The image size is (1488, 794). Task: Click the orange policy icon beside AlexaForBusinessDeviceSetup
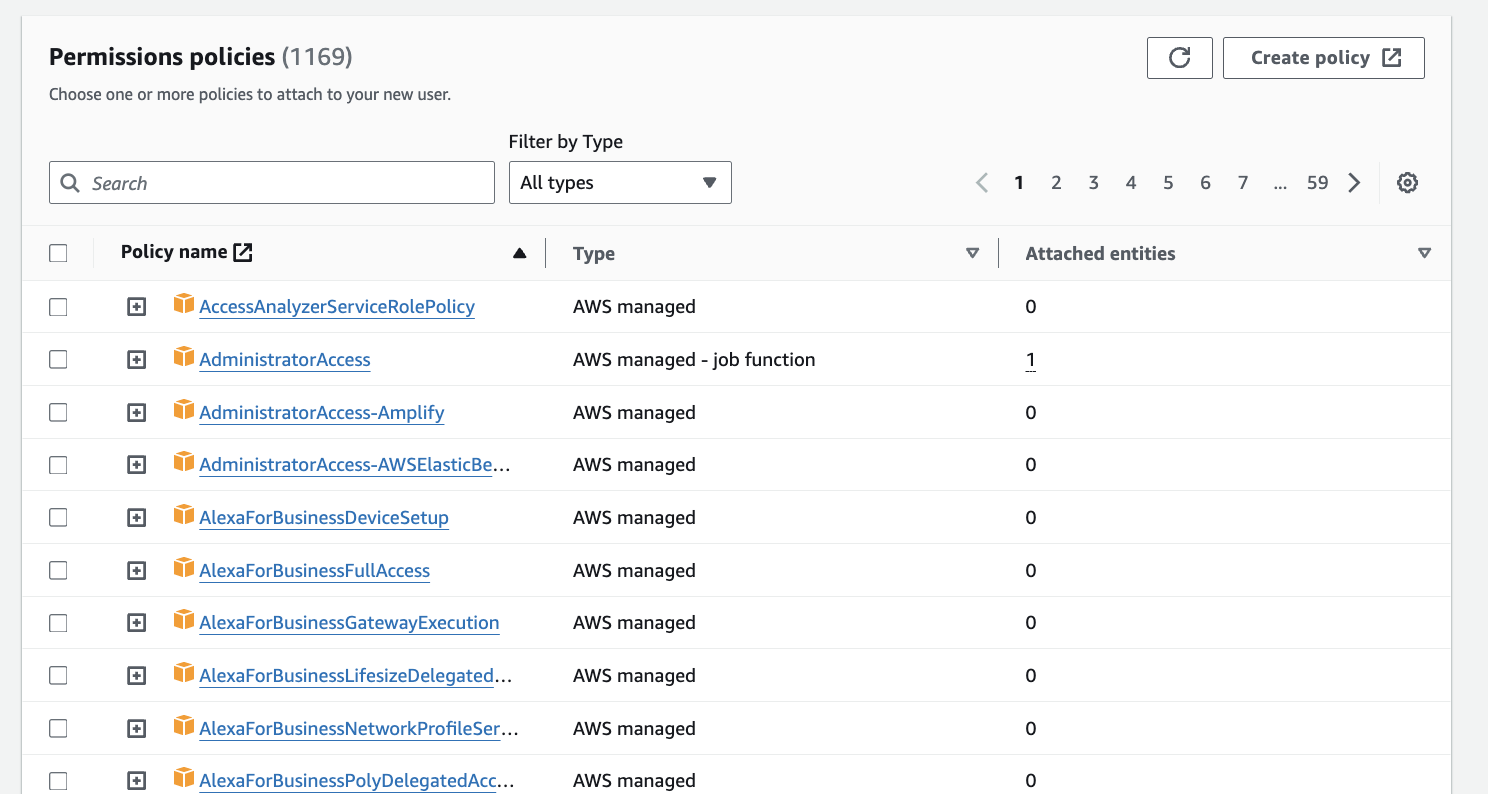pyautogui.click(x=183, y=515)
